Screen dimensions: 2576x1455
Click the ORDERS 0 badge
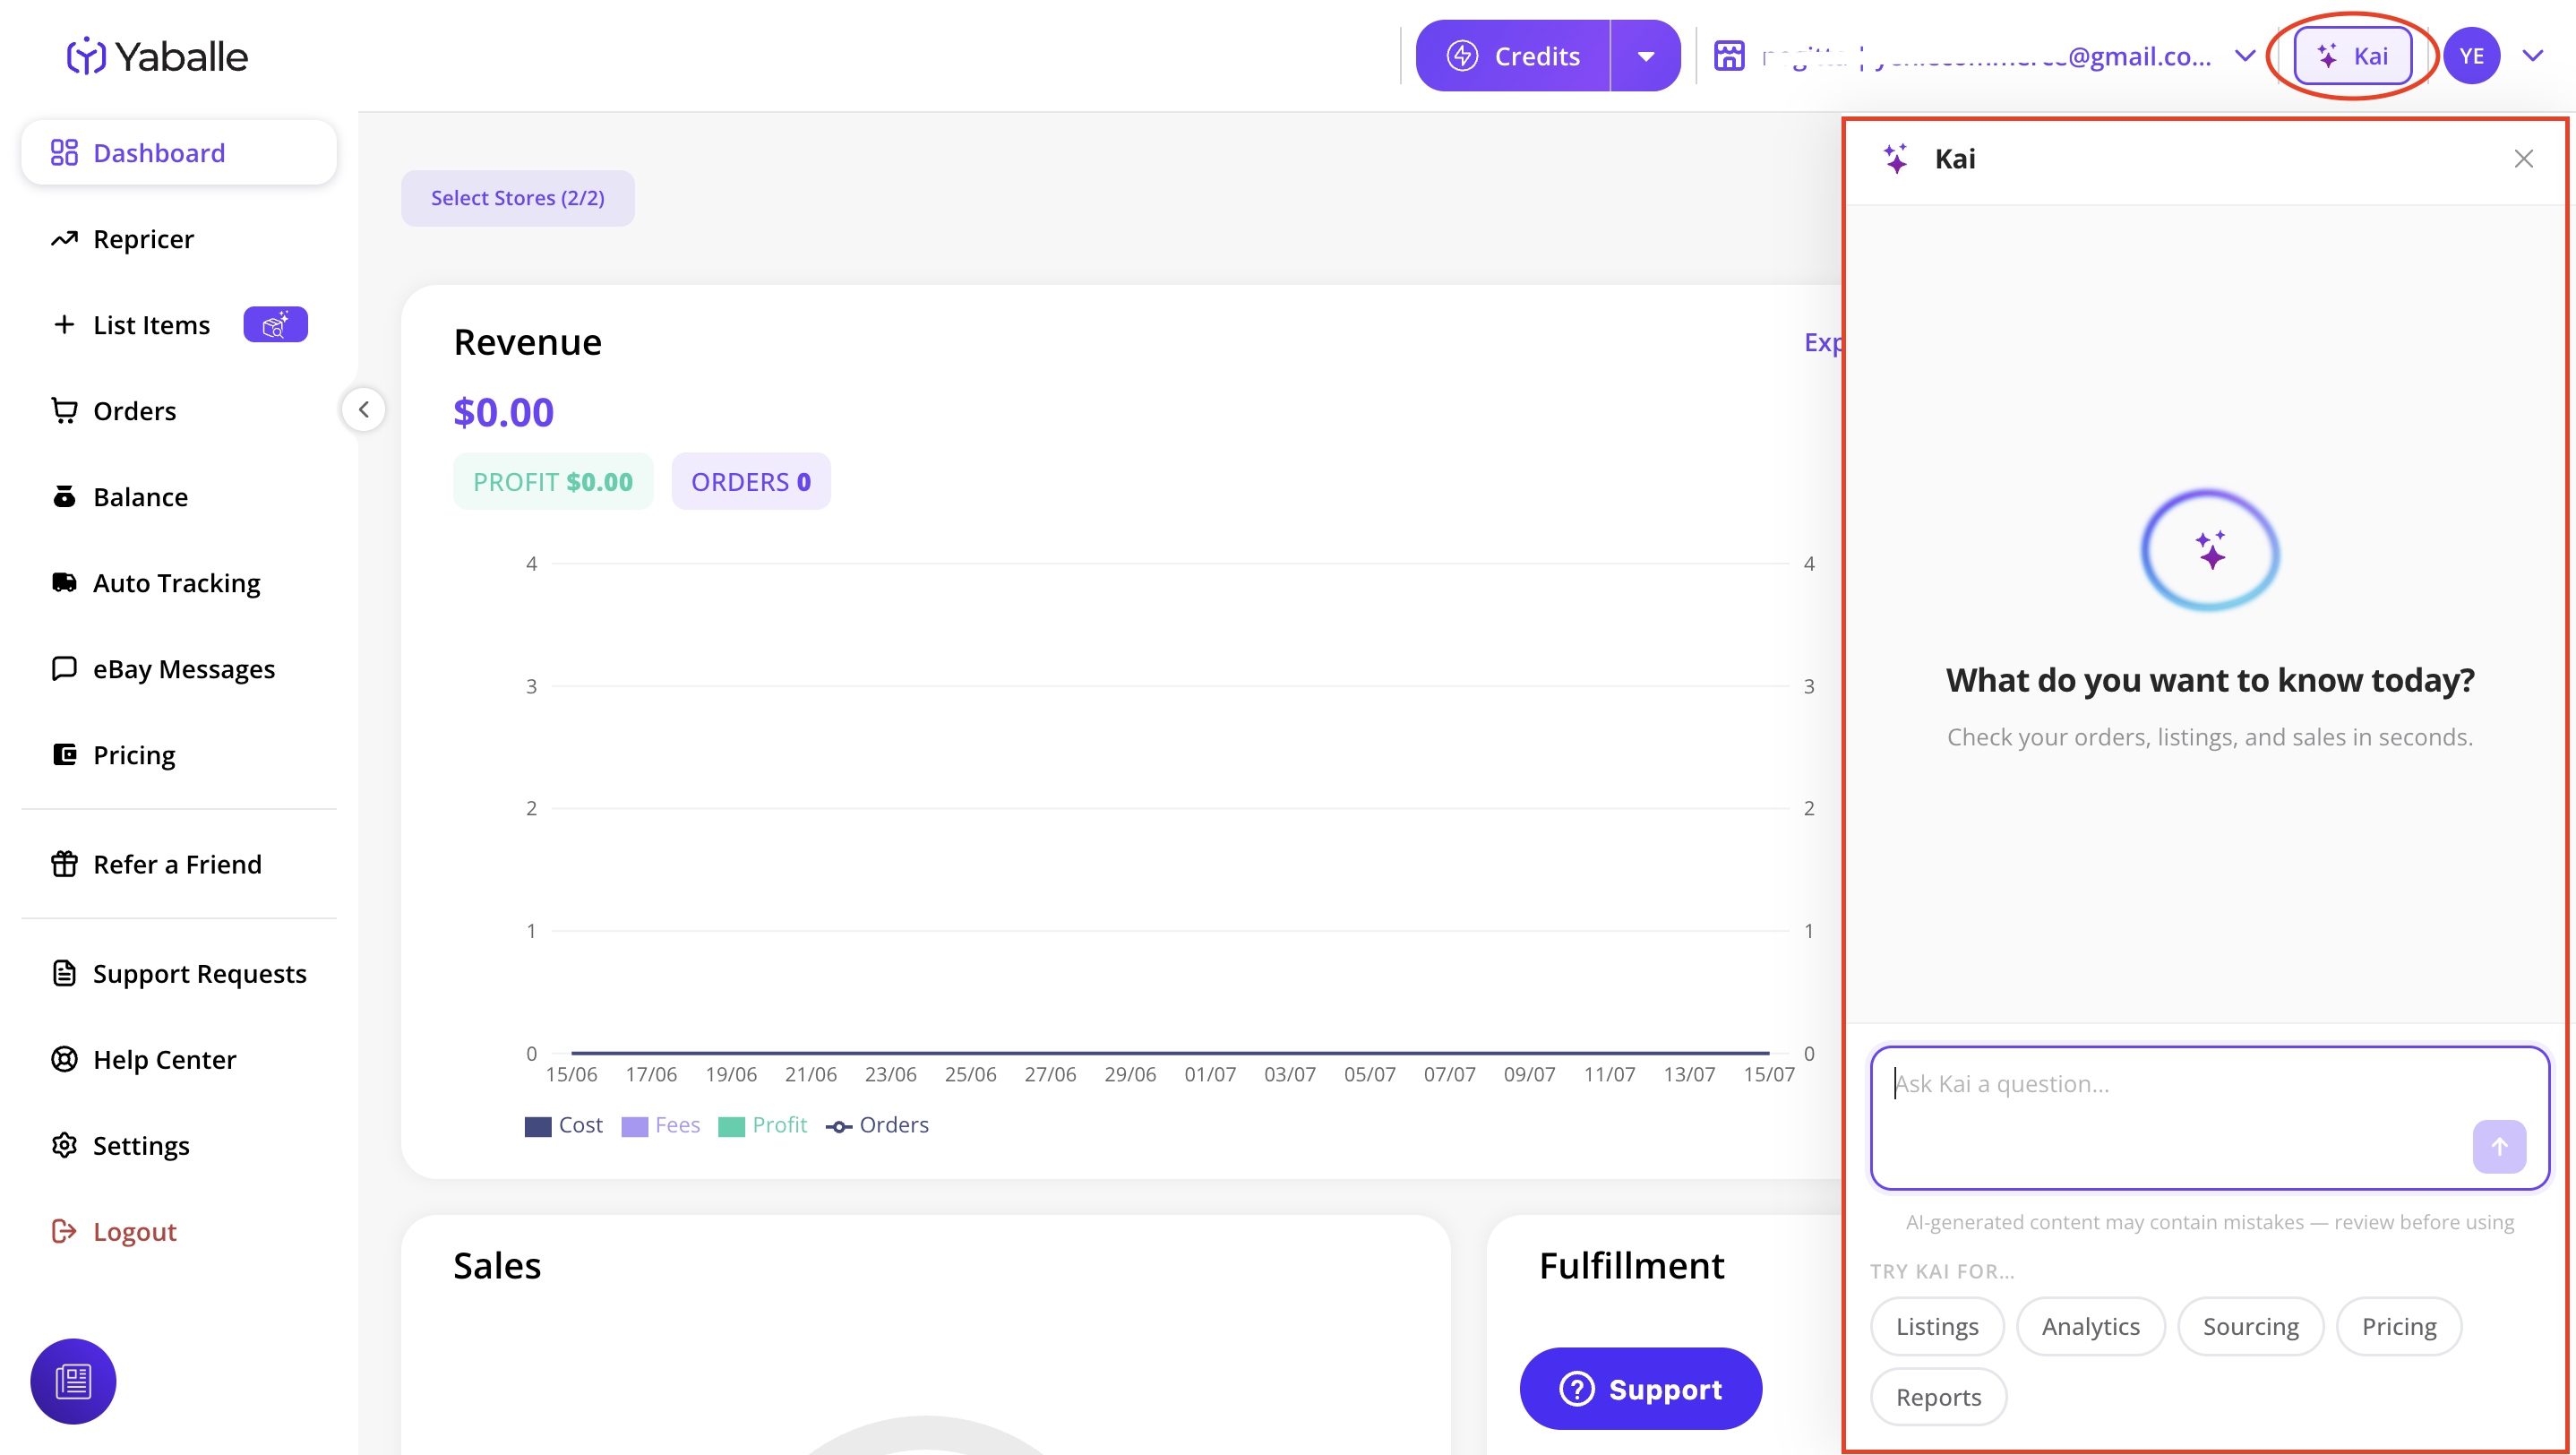pos(750,482)
